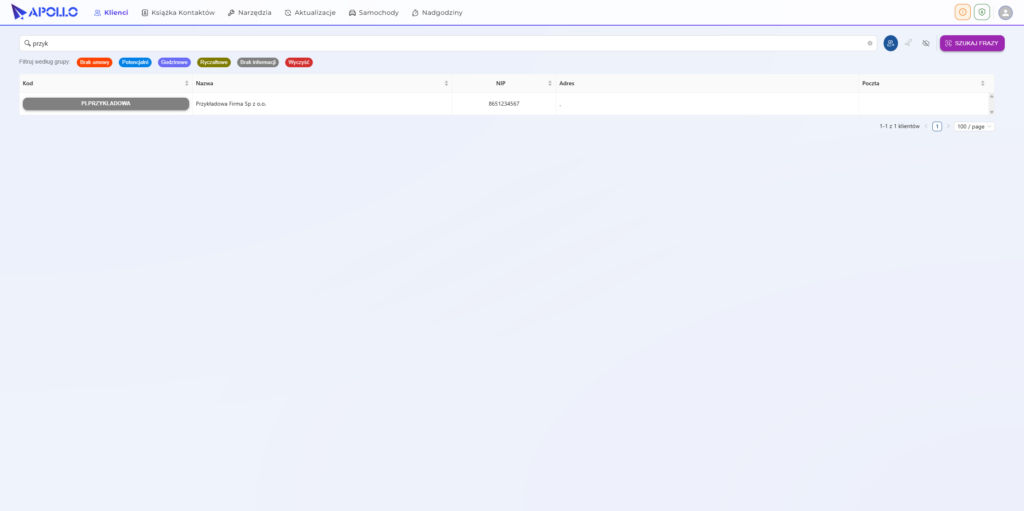Click the Apollo logo
Viewport: 1024px width, 511px height.
44,12
